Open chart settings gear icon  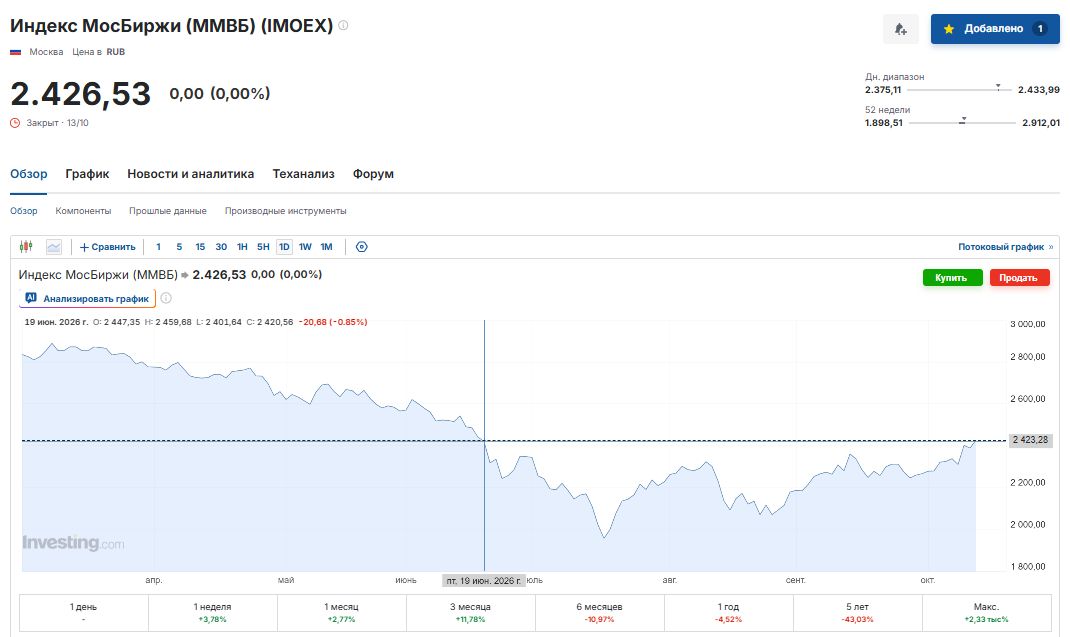[x=362, y=246]
